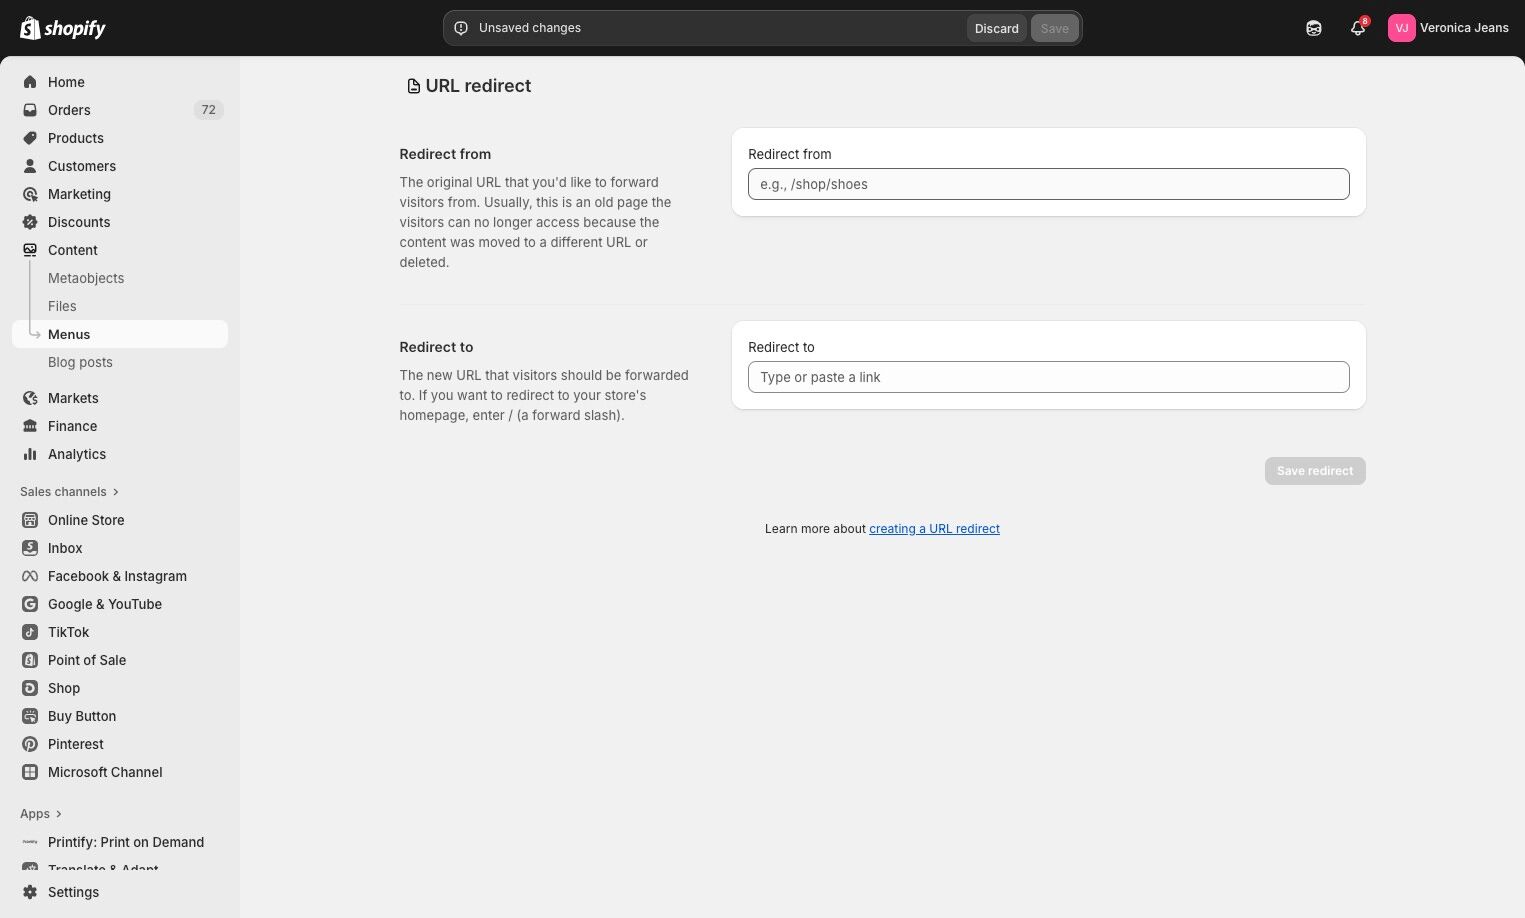Image resolution: width=1525 pixels, height=918 pixels.
Task: Go to Orders in sidebar
Action: 69,110
